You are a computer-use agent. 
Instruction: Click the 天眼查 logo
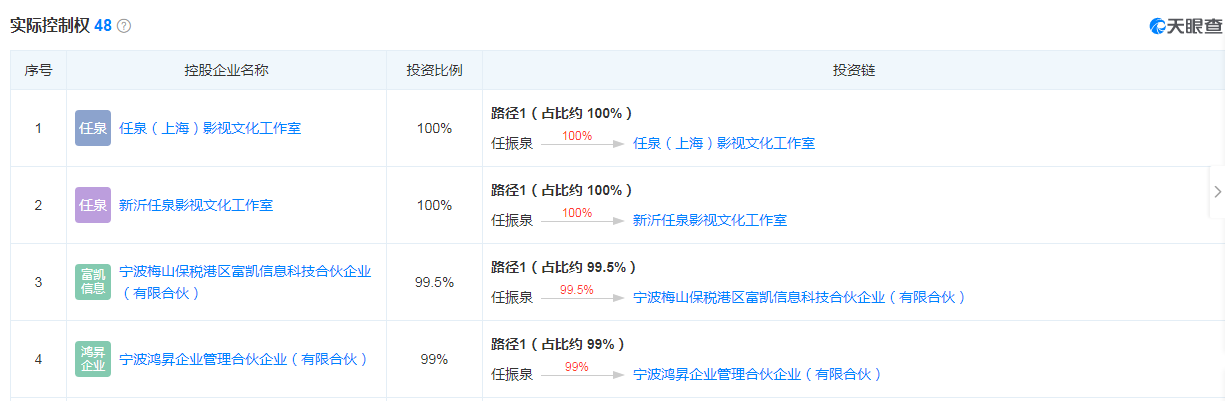point(1186,26)
